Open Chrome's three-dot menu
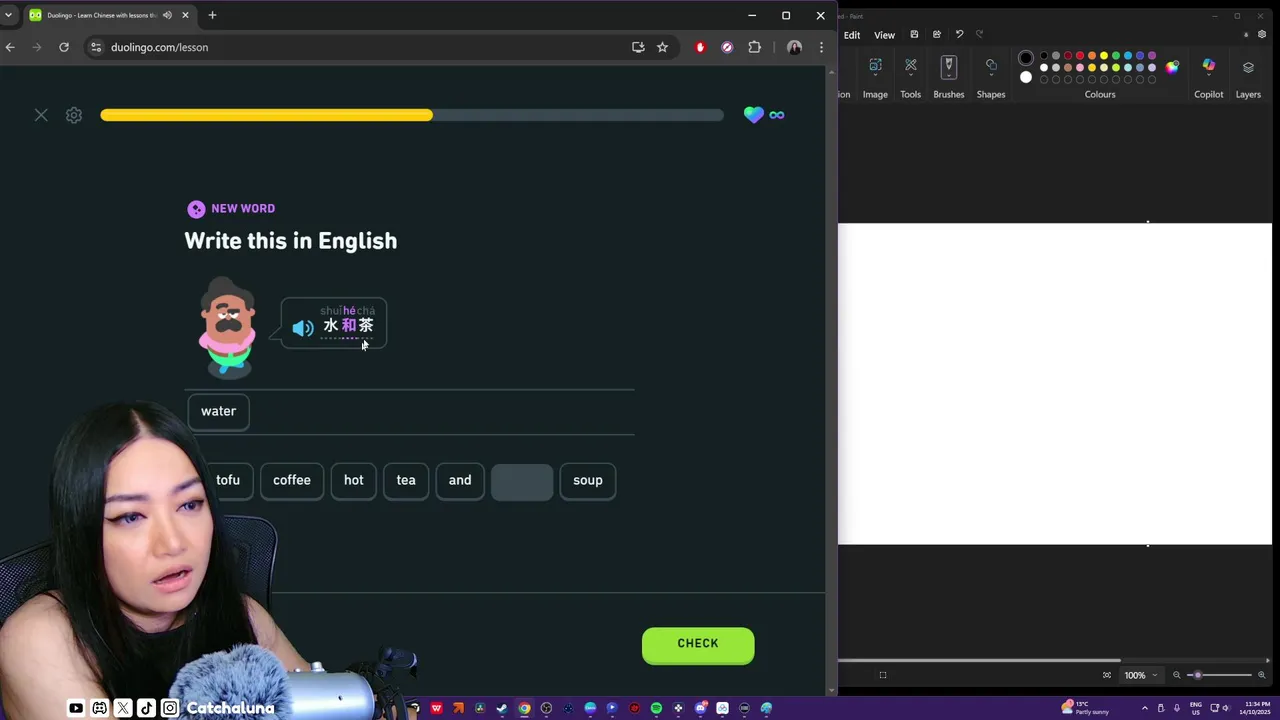This screenshot has width=1280, height=720. pyautogui.click(x=821, y=47)
